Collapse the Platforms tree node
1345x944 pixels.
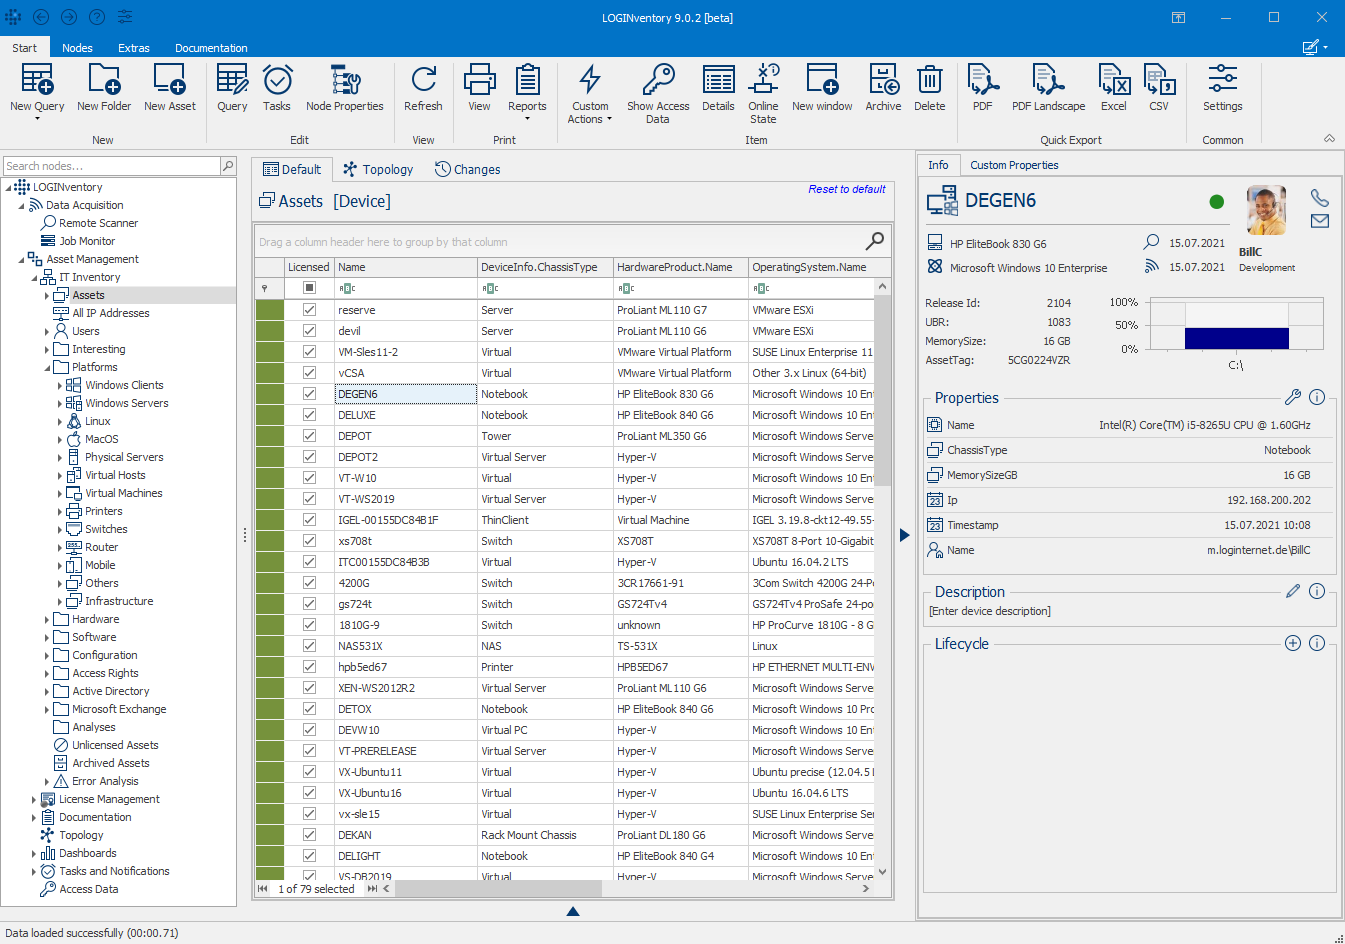click(47, 368)
